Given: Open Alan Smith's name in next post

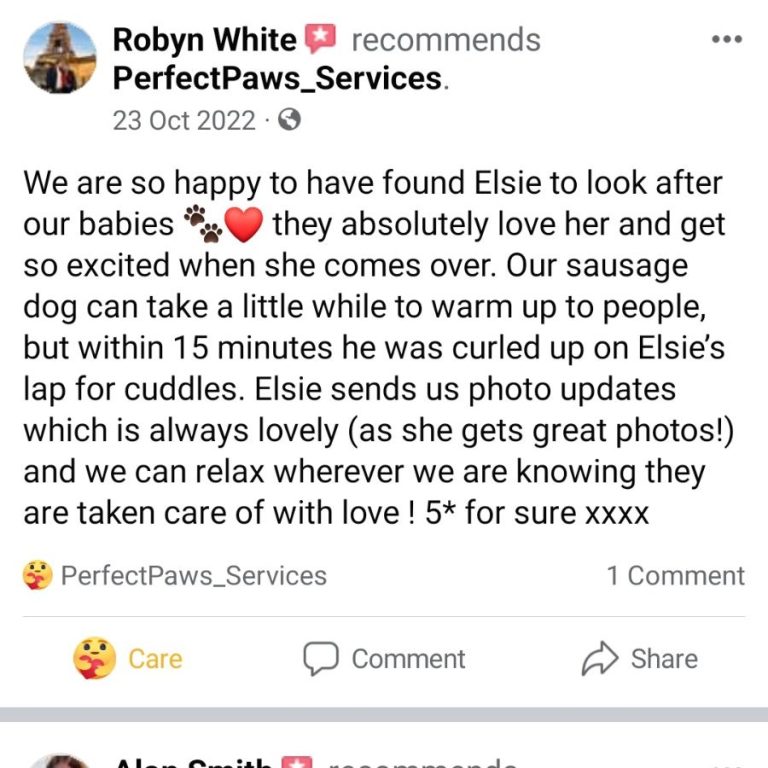Looking at the screenshot, I should pyautogui.click(x=193, y=762).
